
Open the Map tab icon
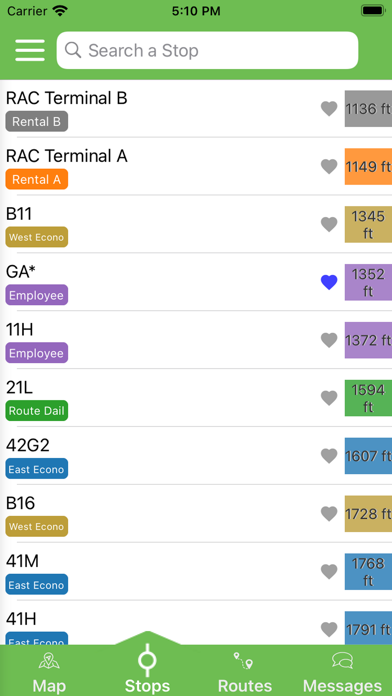tap(49, 661)
